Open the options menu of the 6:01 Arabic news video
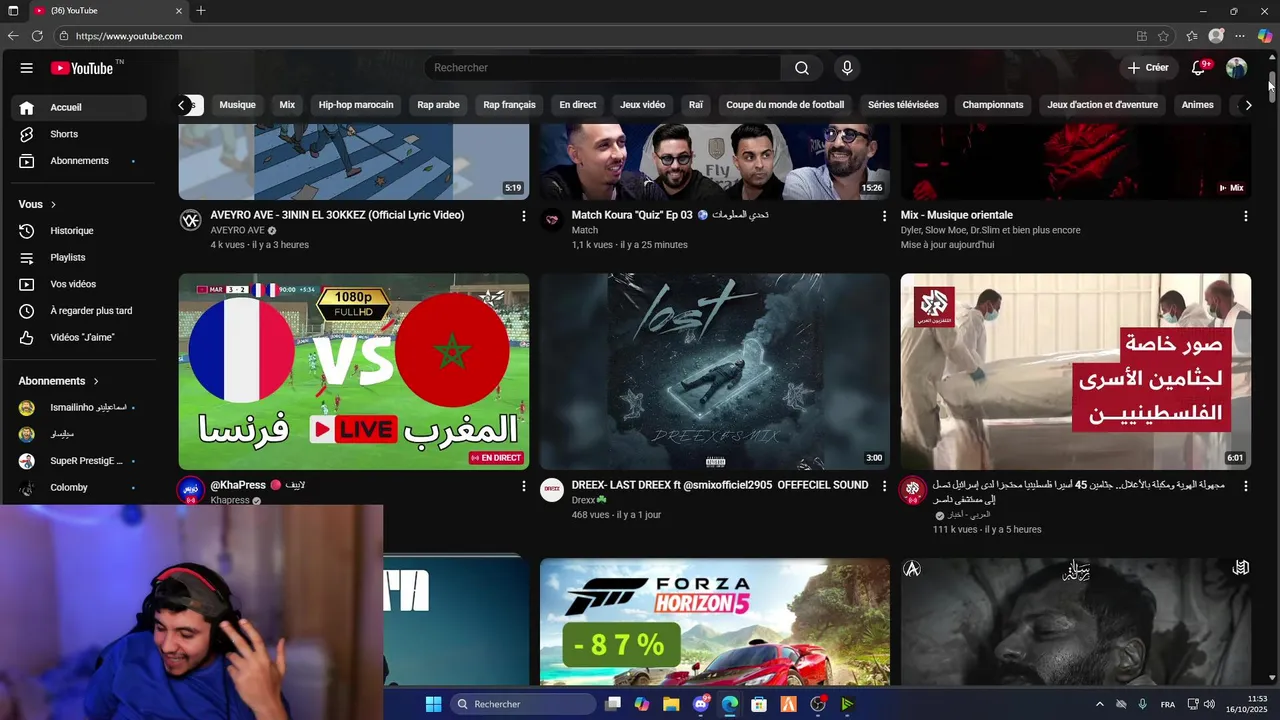Viewport: 1280px width, 720px height. [x=1245, y=486]
